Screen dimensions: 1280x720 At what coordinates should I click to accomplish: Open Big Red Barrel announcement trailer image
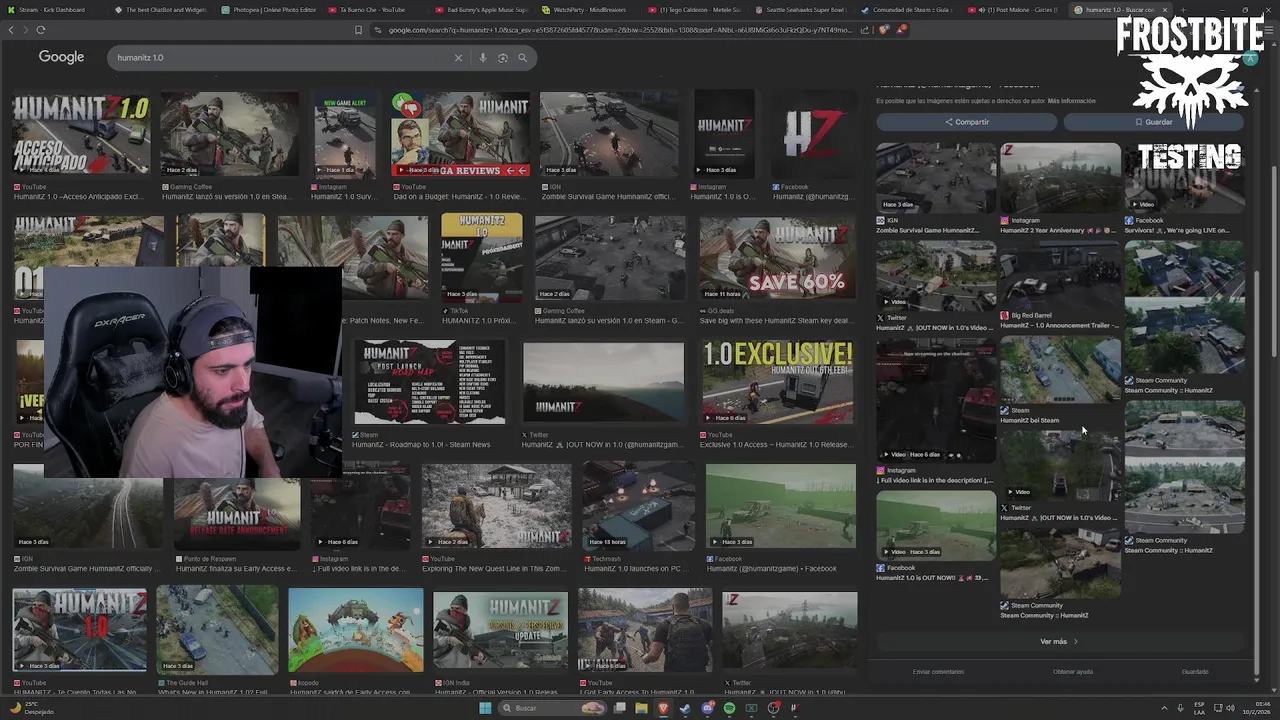click(x=1061, y=275)
